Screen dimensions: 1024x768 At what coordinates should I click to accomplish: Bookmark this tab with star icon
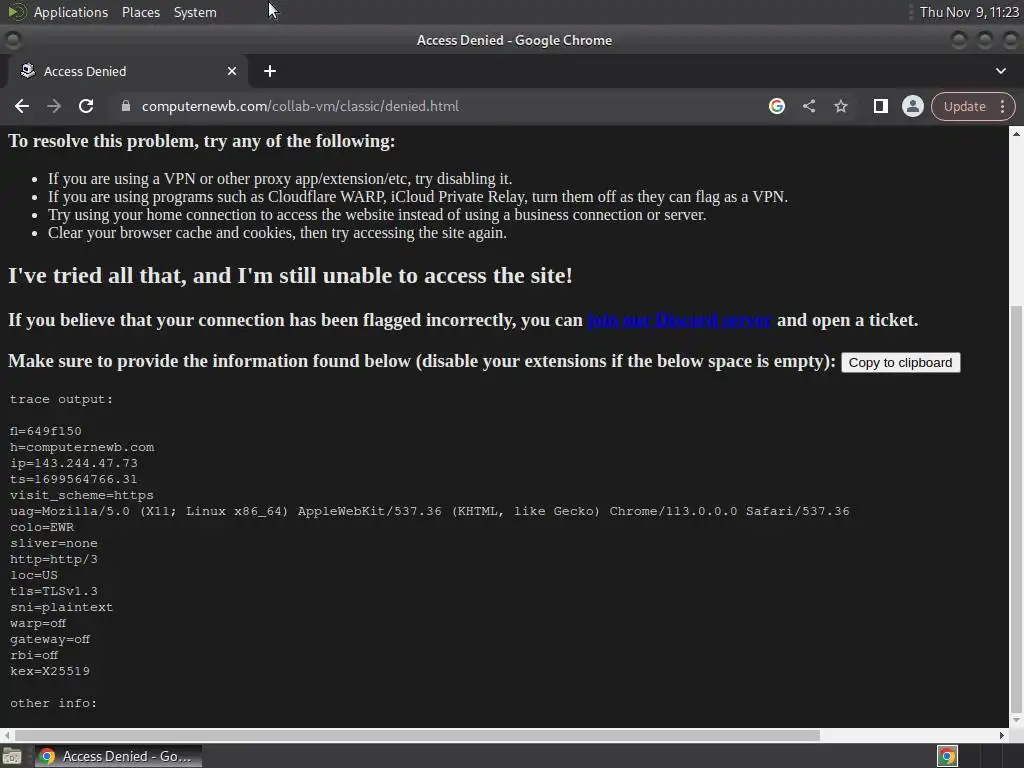click(x=840, y=106)
